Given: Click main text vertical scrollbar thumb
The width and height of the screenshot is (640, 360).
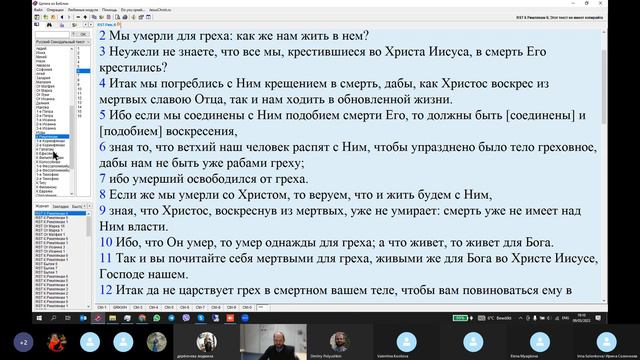Looking at the screenshot, I should click(604, 86).
